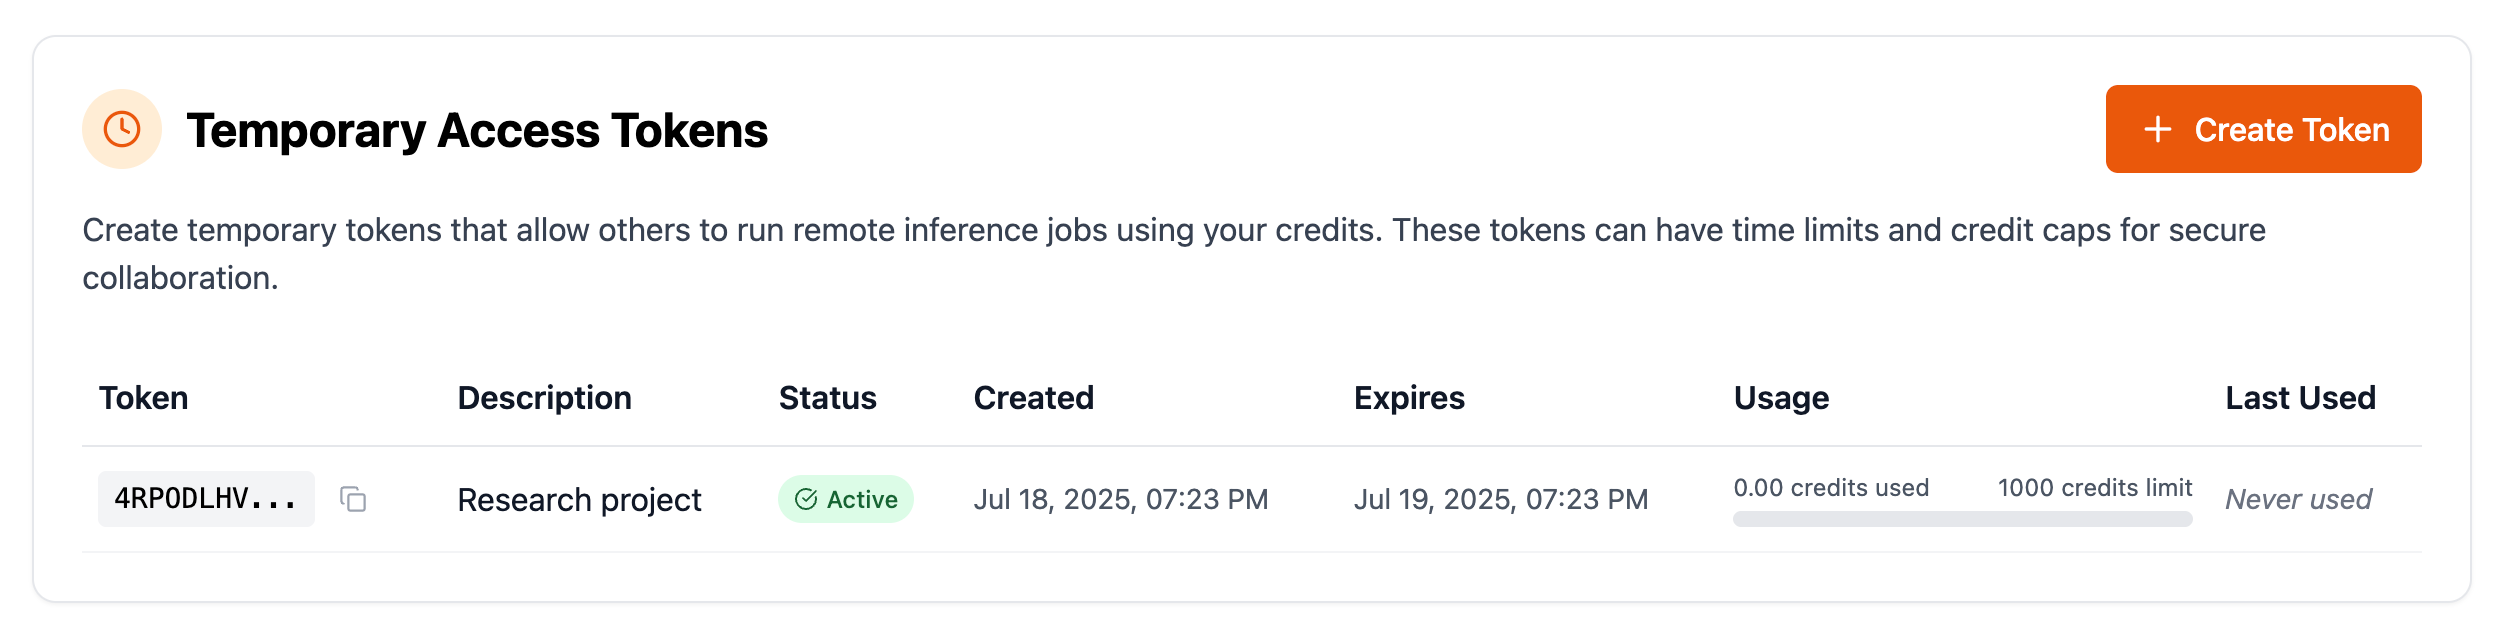
Task: Select the Research project description
Action: click(x=580, y=499)
